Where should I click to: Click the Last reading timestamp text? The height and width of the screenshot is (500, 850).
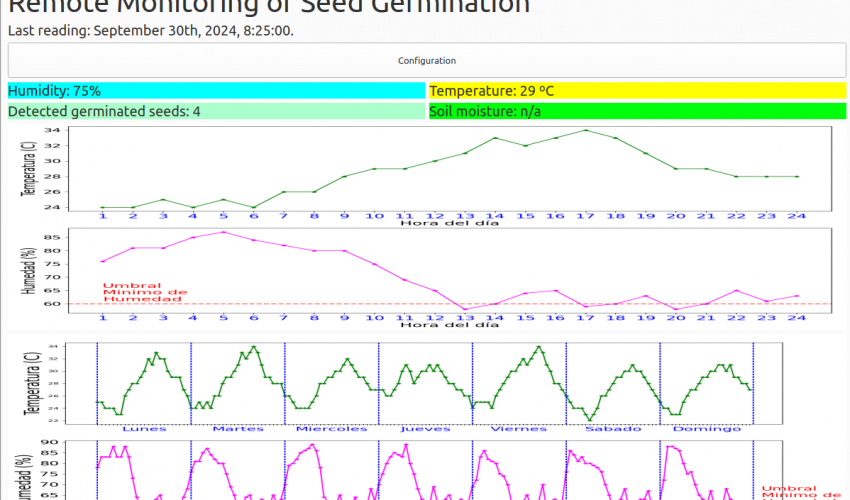point(151,30)
